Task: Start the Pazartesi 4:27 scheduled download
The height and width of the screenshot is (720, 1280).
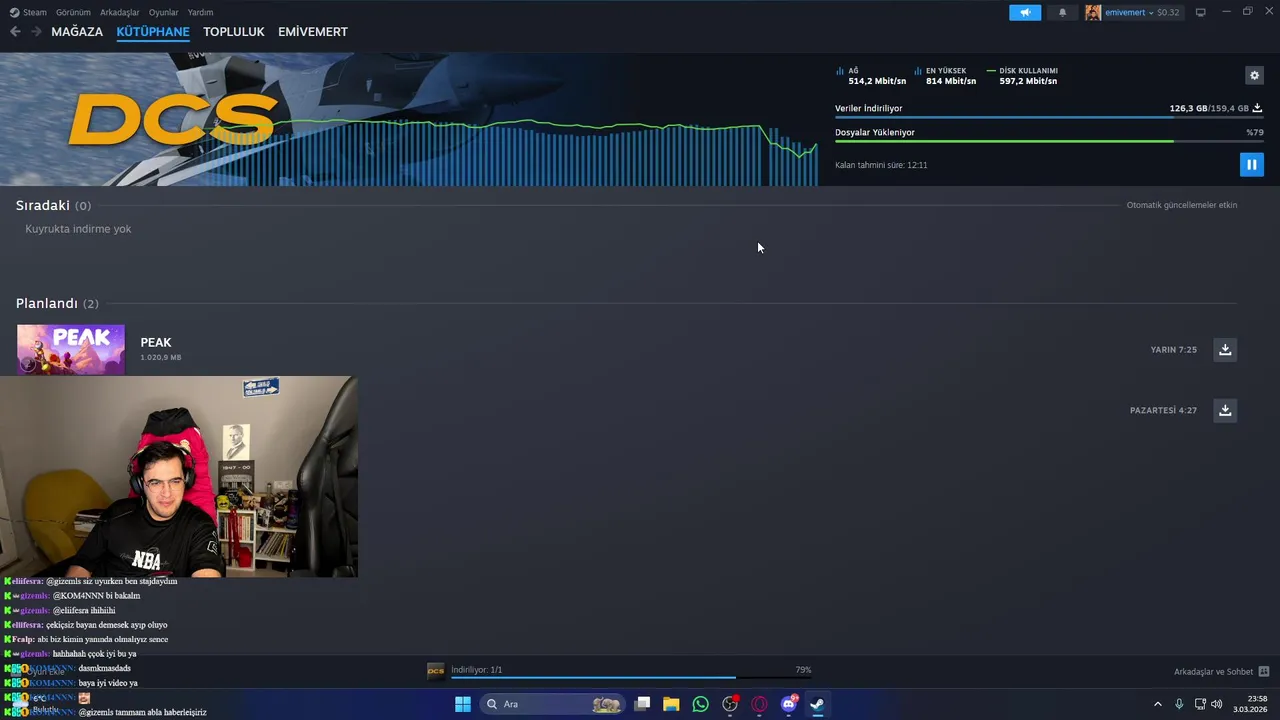Action: click(1225, 410)
